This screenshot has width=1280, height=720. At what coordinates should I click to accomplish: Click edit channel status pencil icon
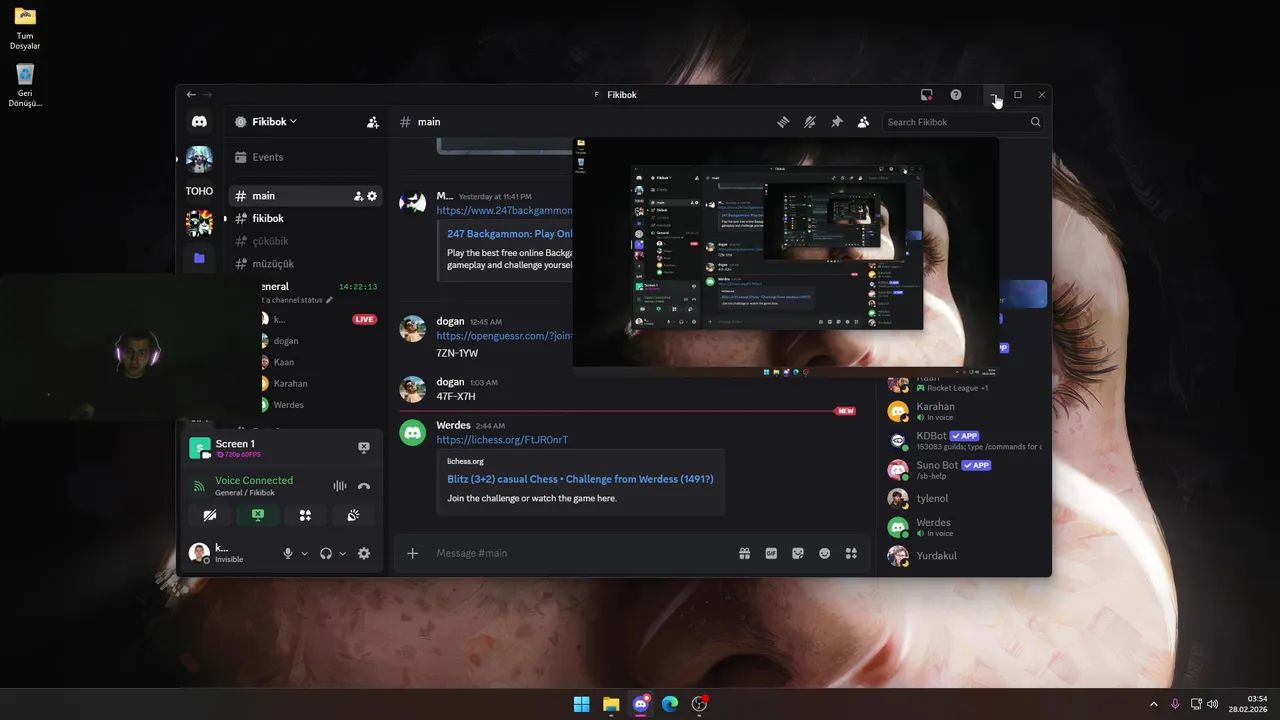[x=329, y=300]
